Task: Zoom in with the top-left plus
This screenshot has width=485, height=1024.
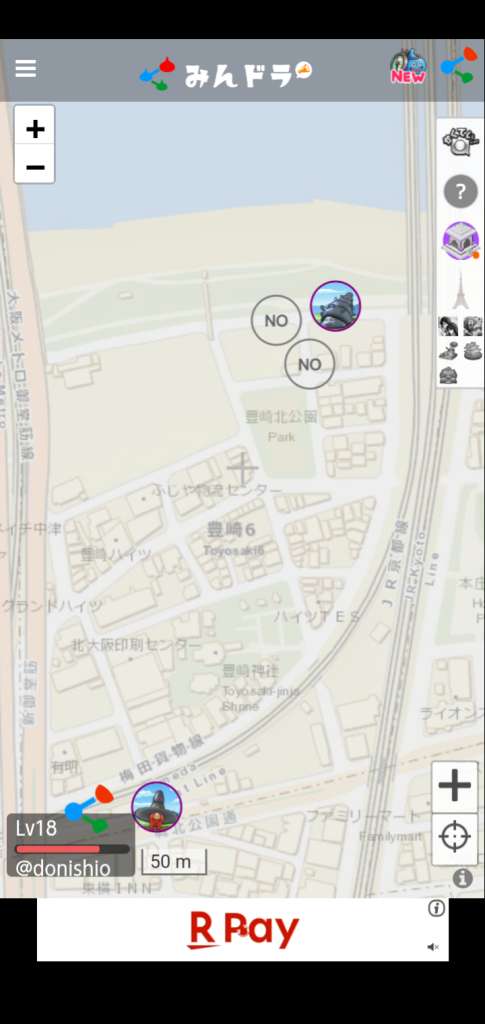Action: [35, 129]
